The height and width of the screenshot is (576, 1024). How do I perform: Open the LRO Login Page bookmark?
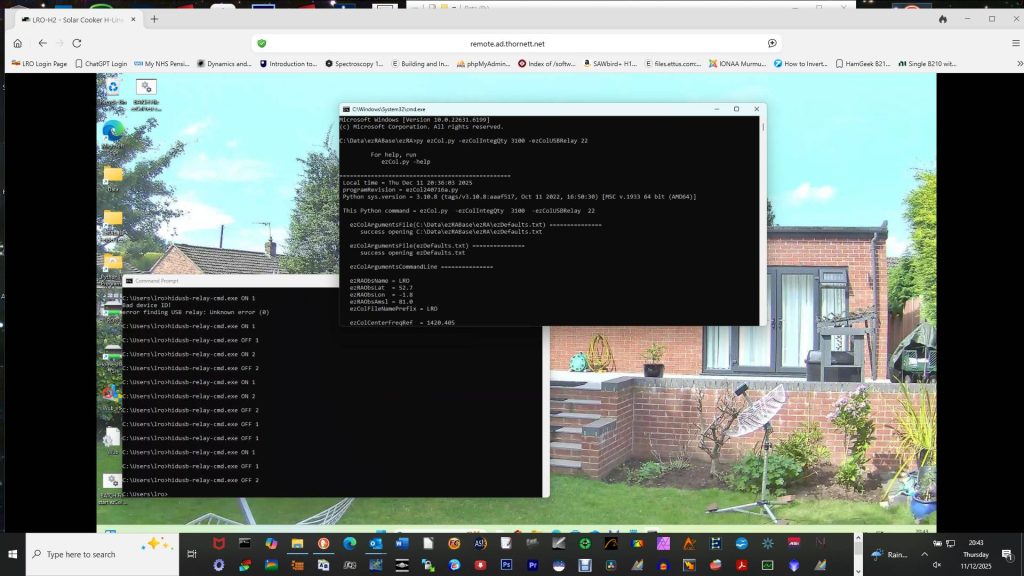39,64
